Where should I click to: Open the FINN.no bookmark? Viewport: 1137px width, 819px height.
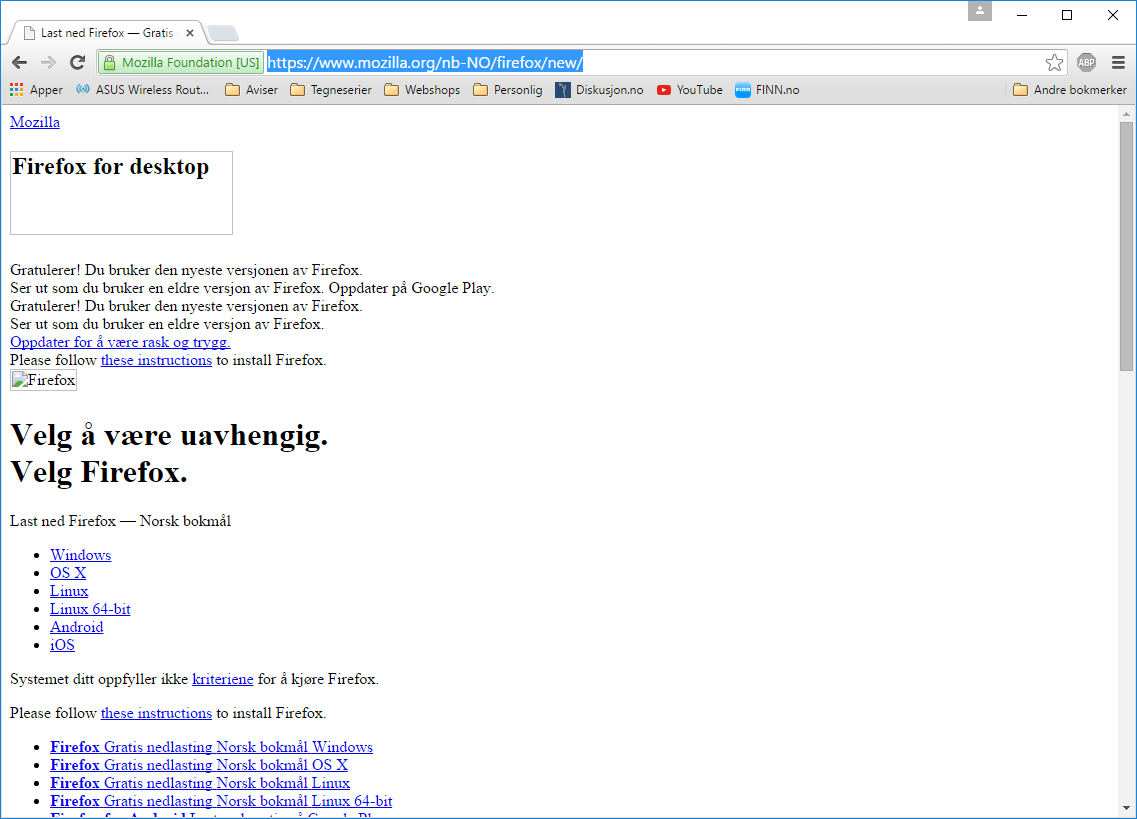[x=767, y=90]
